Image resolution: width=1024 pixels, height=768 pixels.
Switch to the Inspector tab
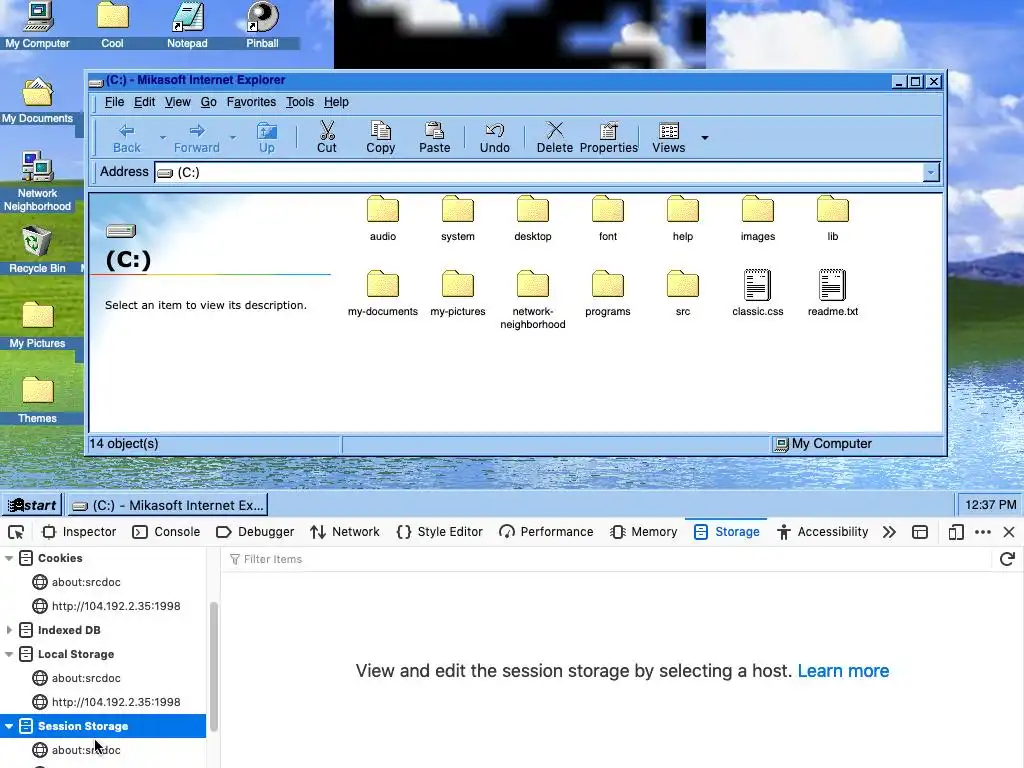click(79, 532)
